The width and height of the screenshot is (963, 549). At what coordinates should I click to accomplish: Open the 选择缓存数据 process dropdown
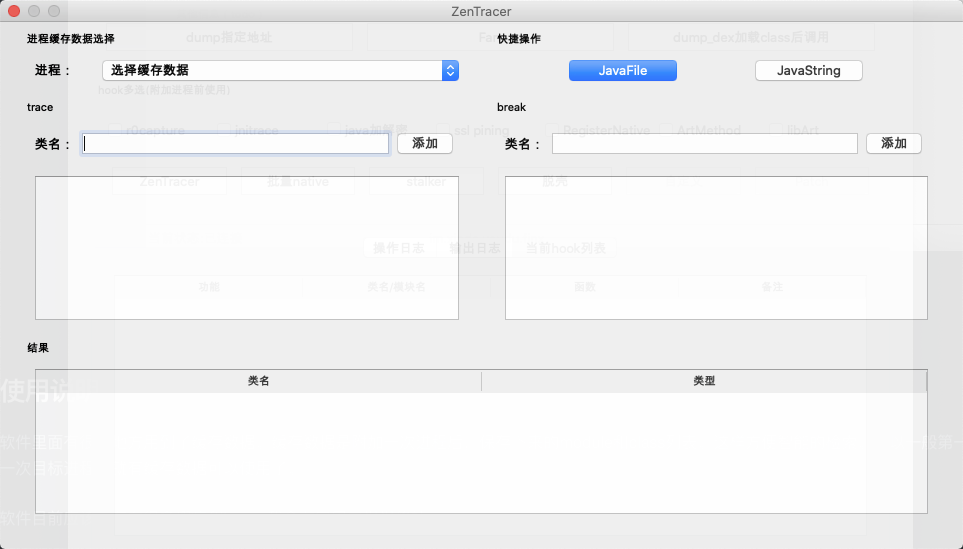[280, 71]
